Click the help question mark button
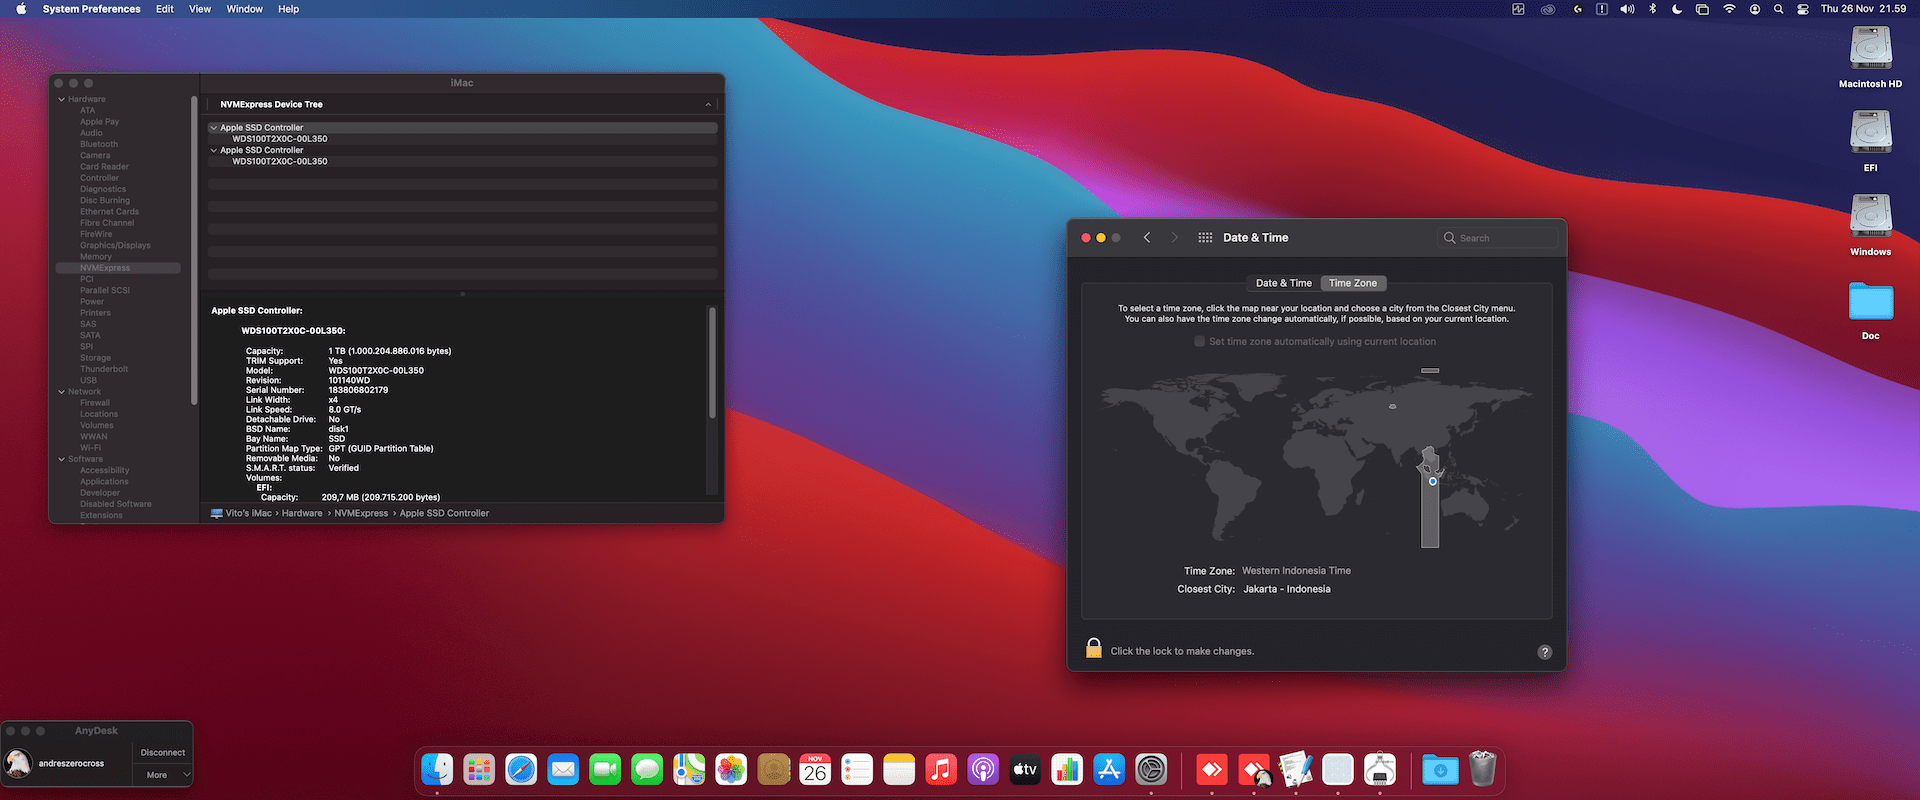1920x800 pixels. 1544,652
